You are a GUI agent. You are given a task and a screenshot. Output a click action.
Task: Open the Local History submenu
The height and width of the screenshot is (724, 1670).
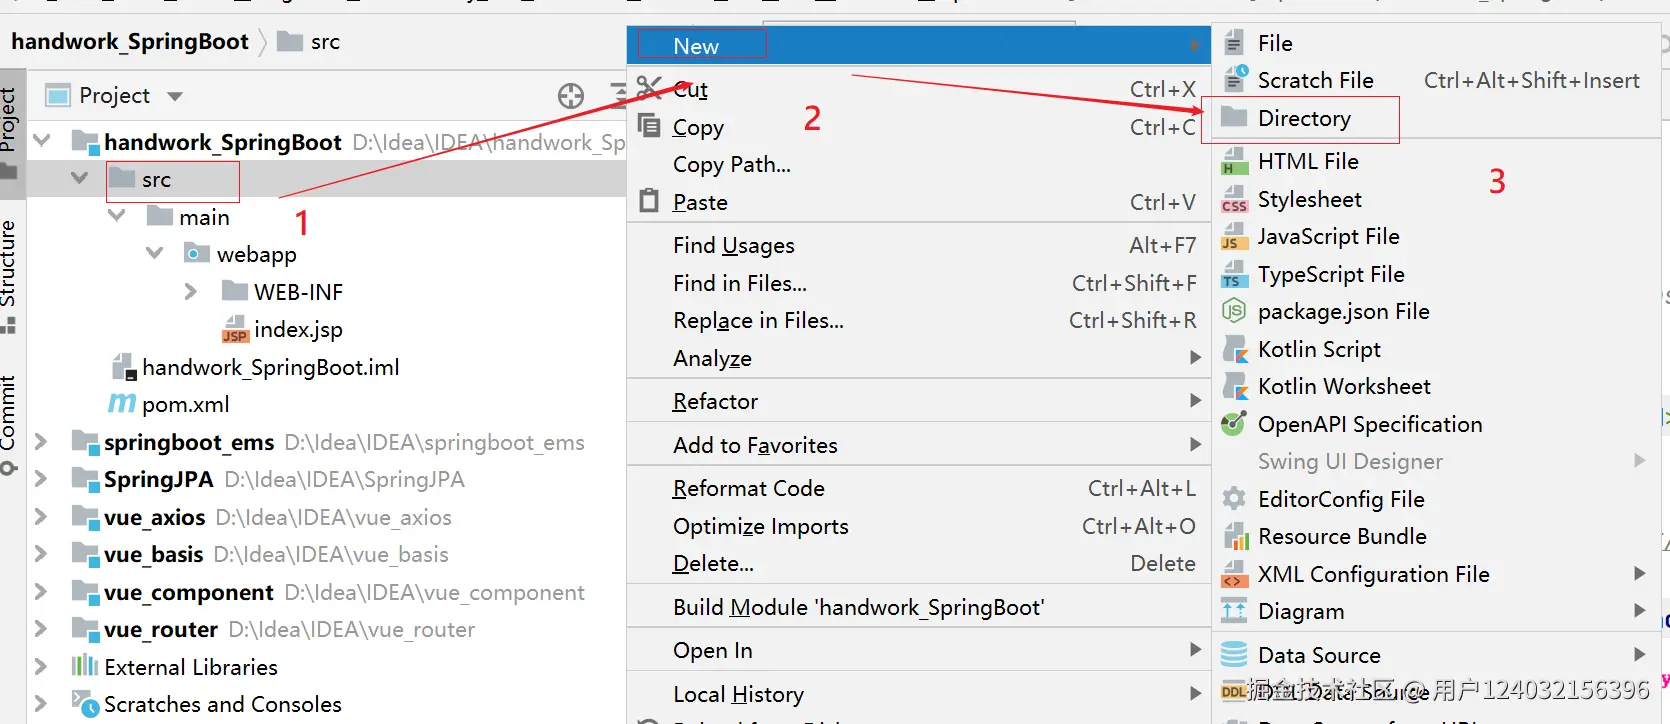pos(919,694)
